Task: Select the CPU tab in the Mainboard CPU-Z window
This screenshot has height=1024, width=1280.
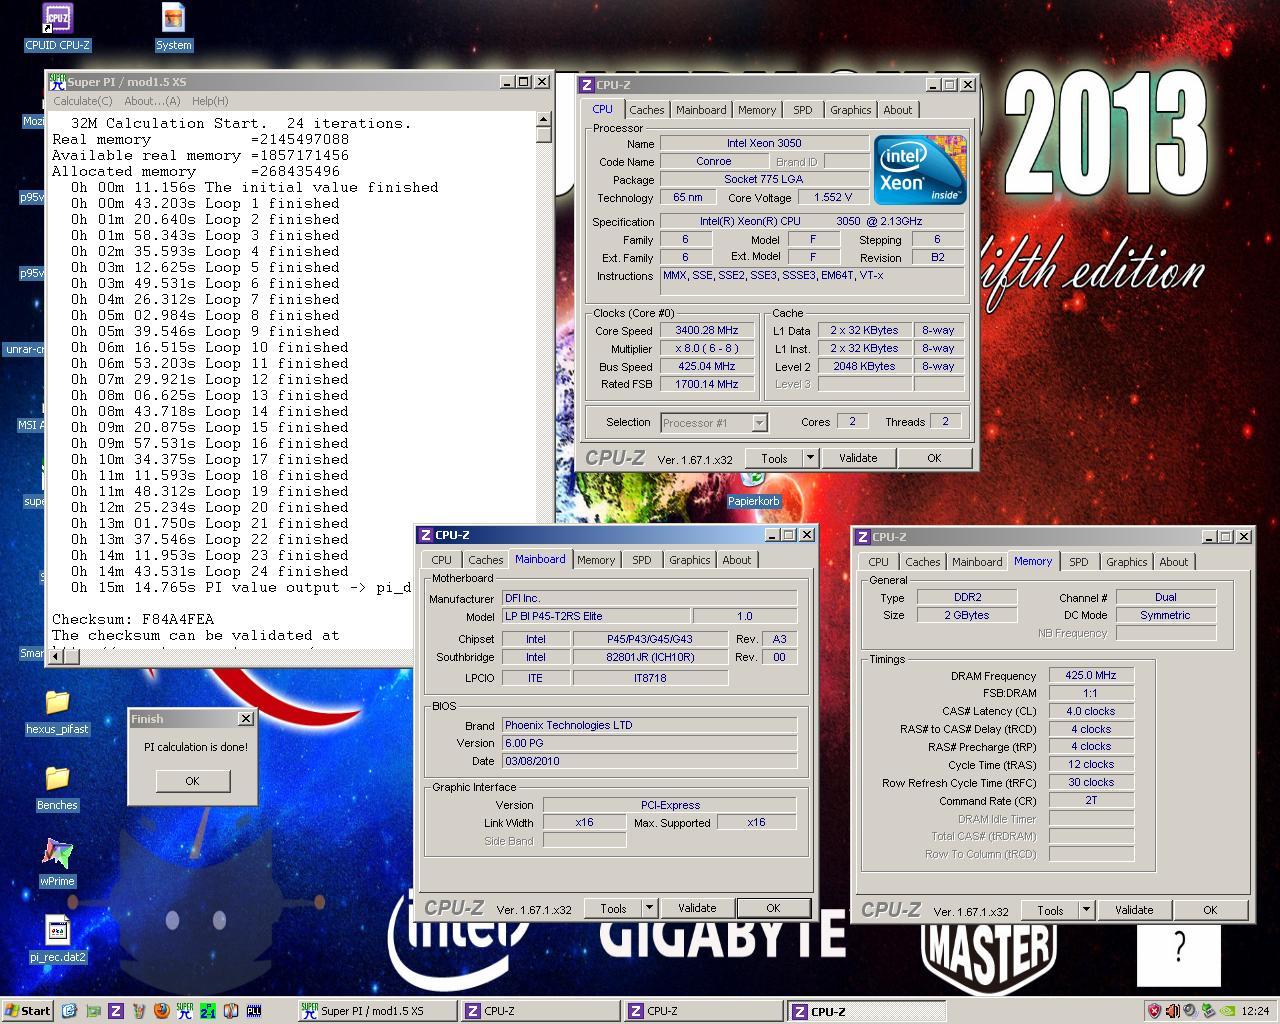Action: [x=441, y=560]
